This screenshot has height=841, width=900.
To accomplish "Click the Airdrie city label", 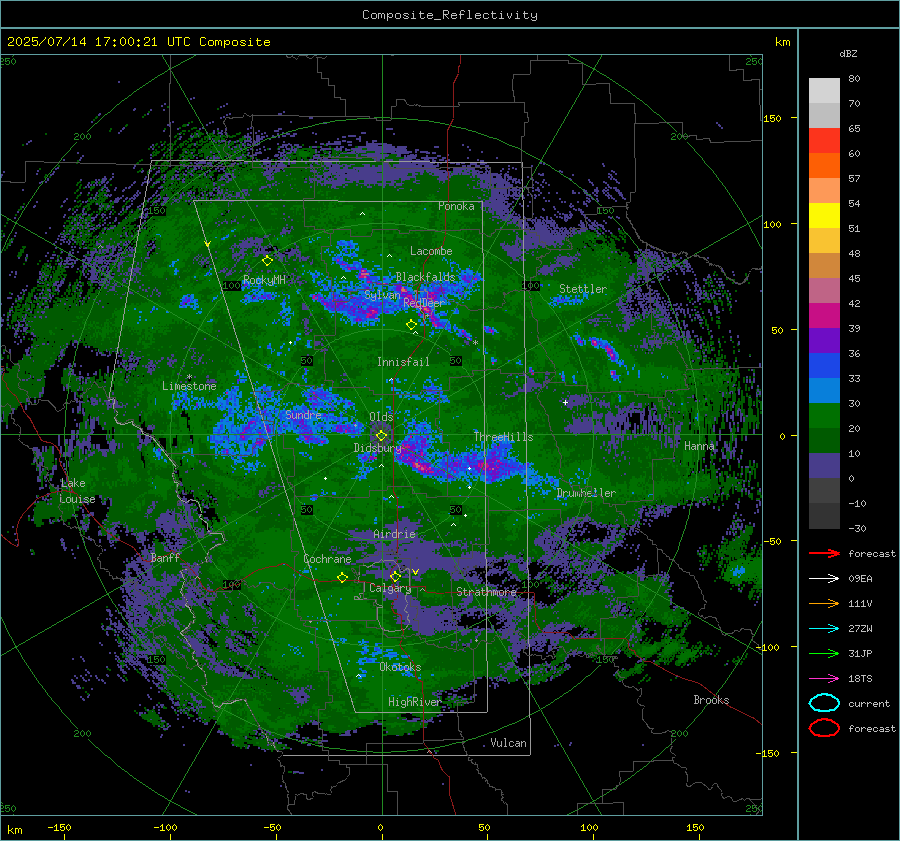I will tap(394, 534).
